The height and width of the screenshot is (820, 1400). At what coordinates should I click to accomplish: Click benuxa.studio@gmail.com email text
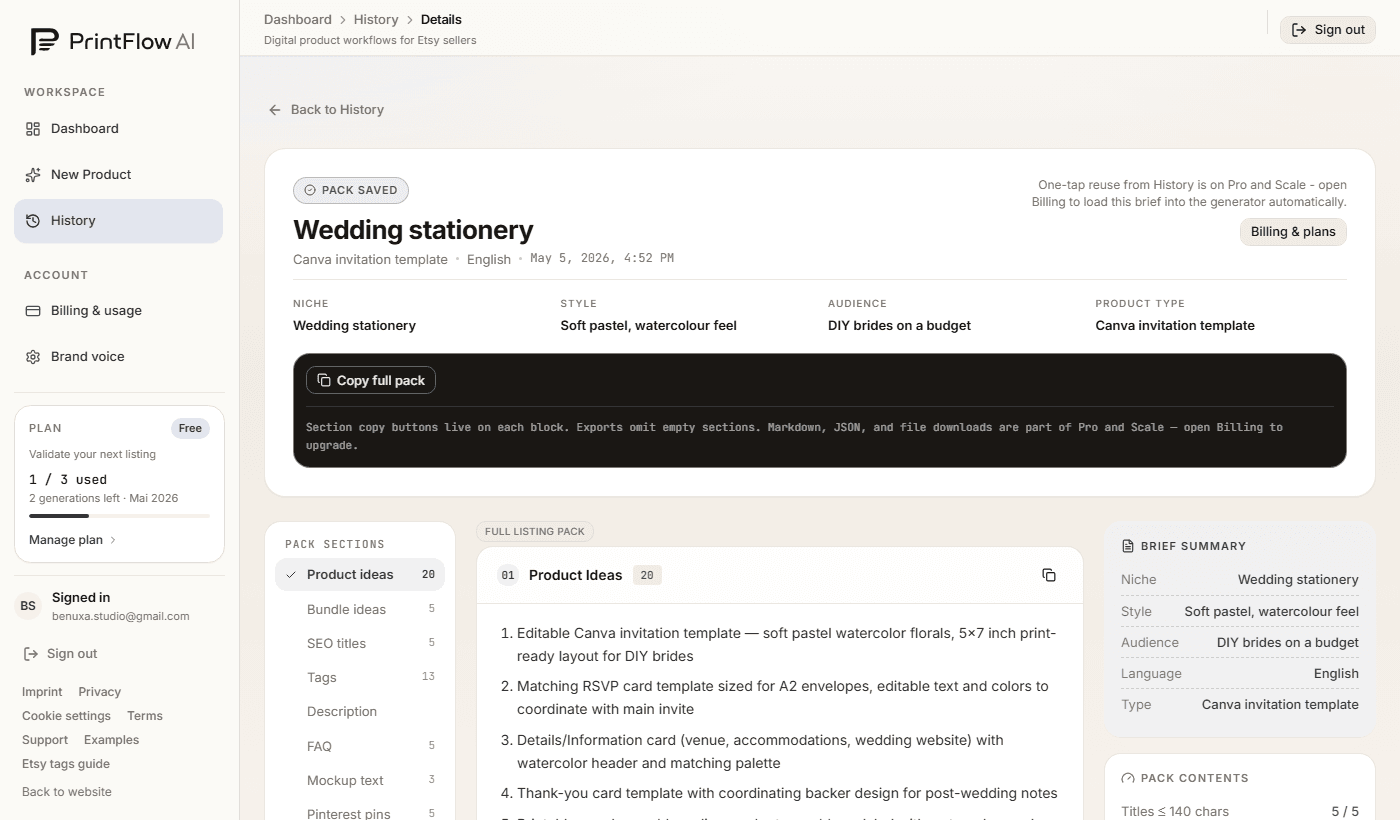coord(121,616)
